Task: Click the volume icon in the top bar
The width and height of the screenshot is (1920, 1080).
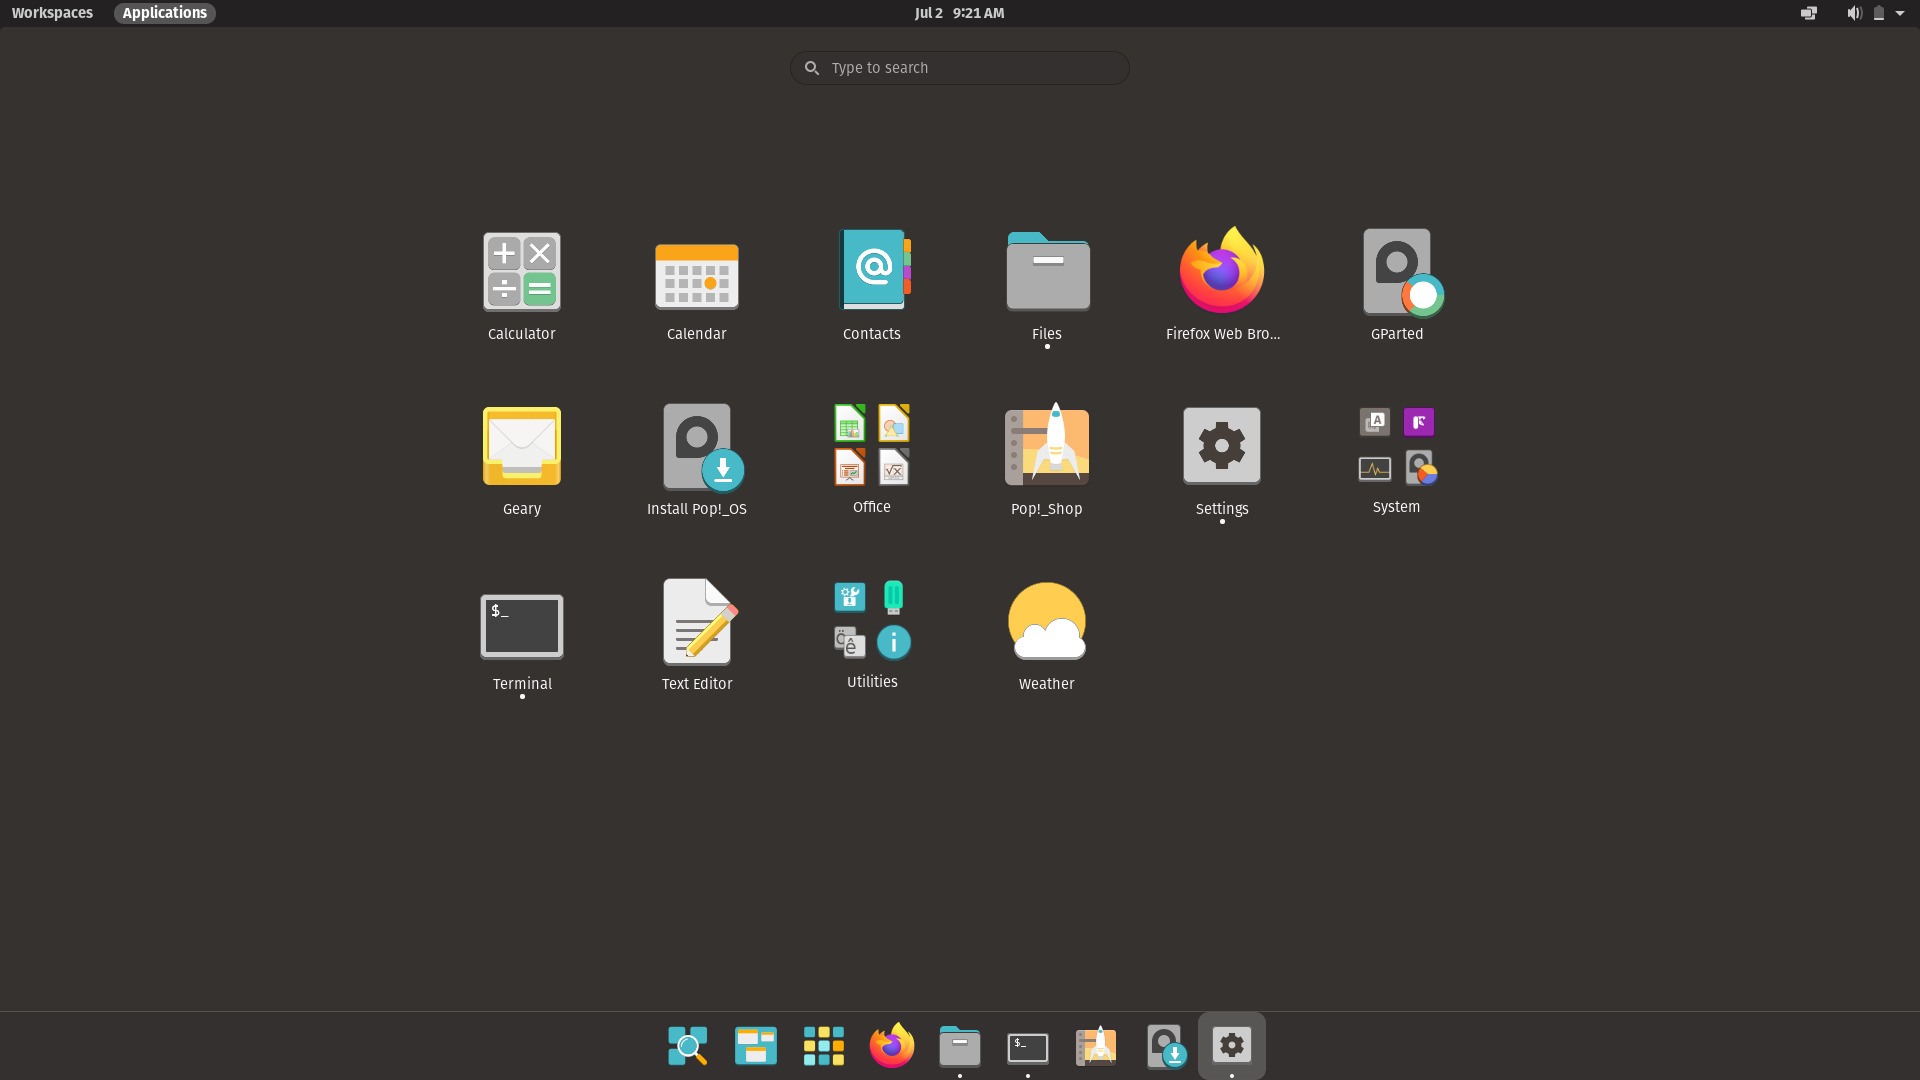Action: point(1853,13)
